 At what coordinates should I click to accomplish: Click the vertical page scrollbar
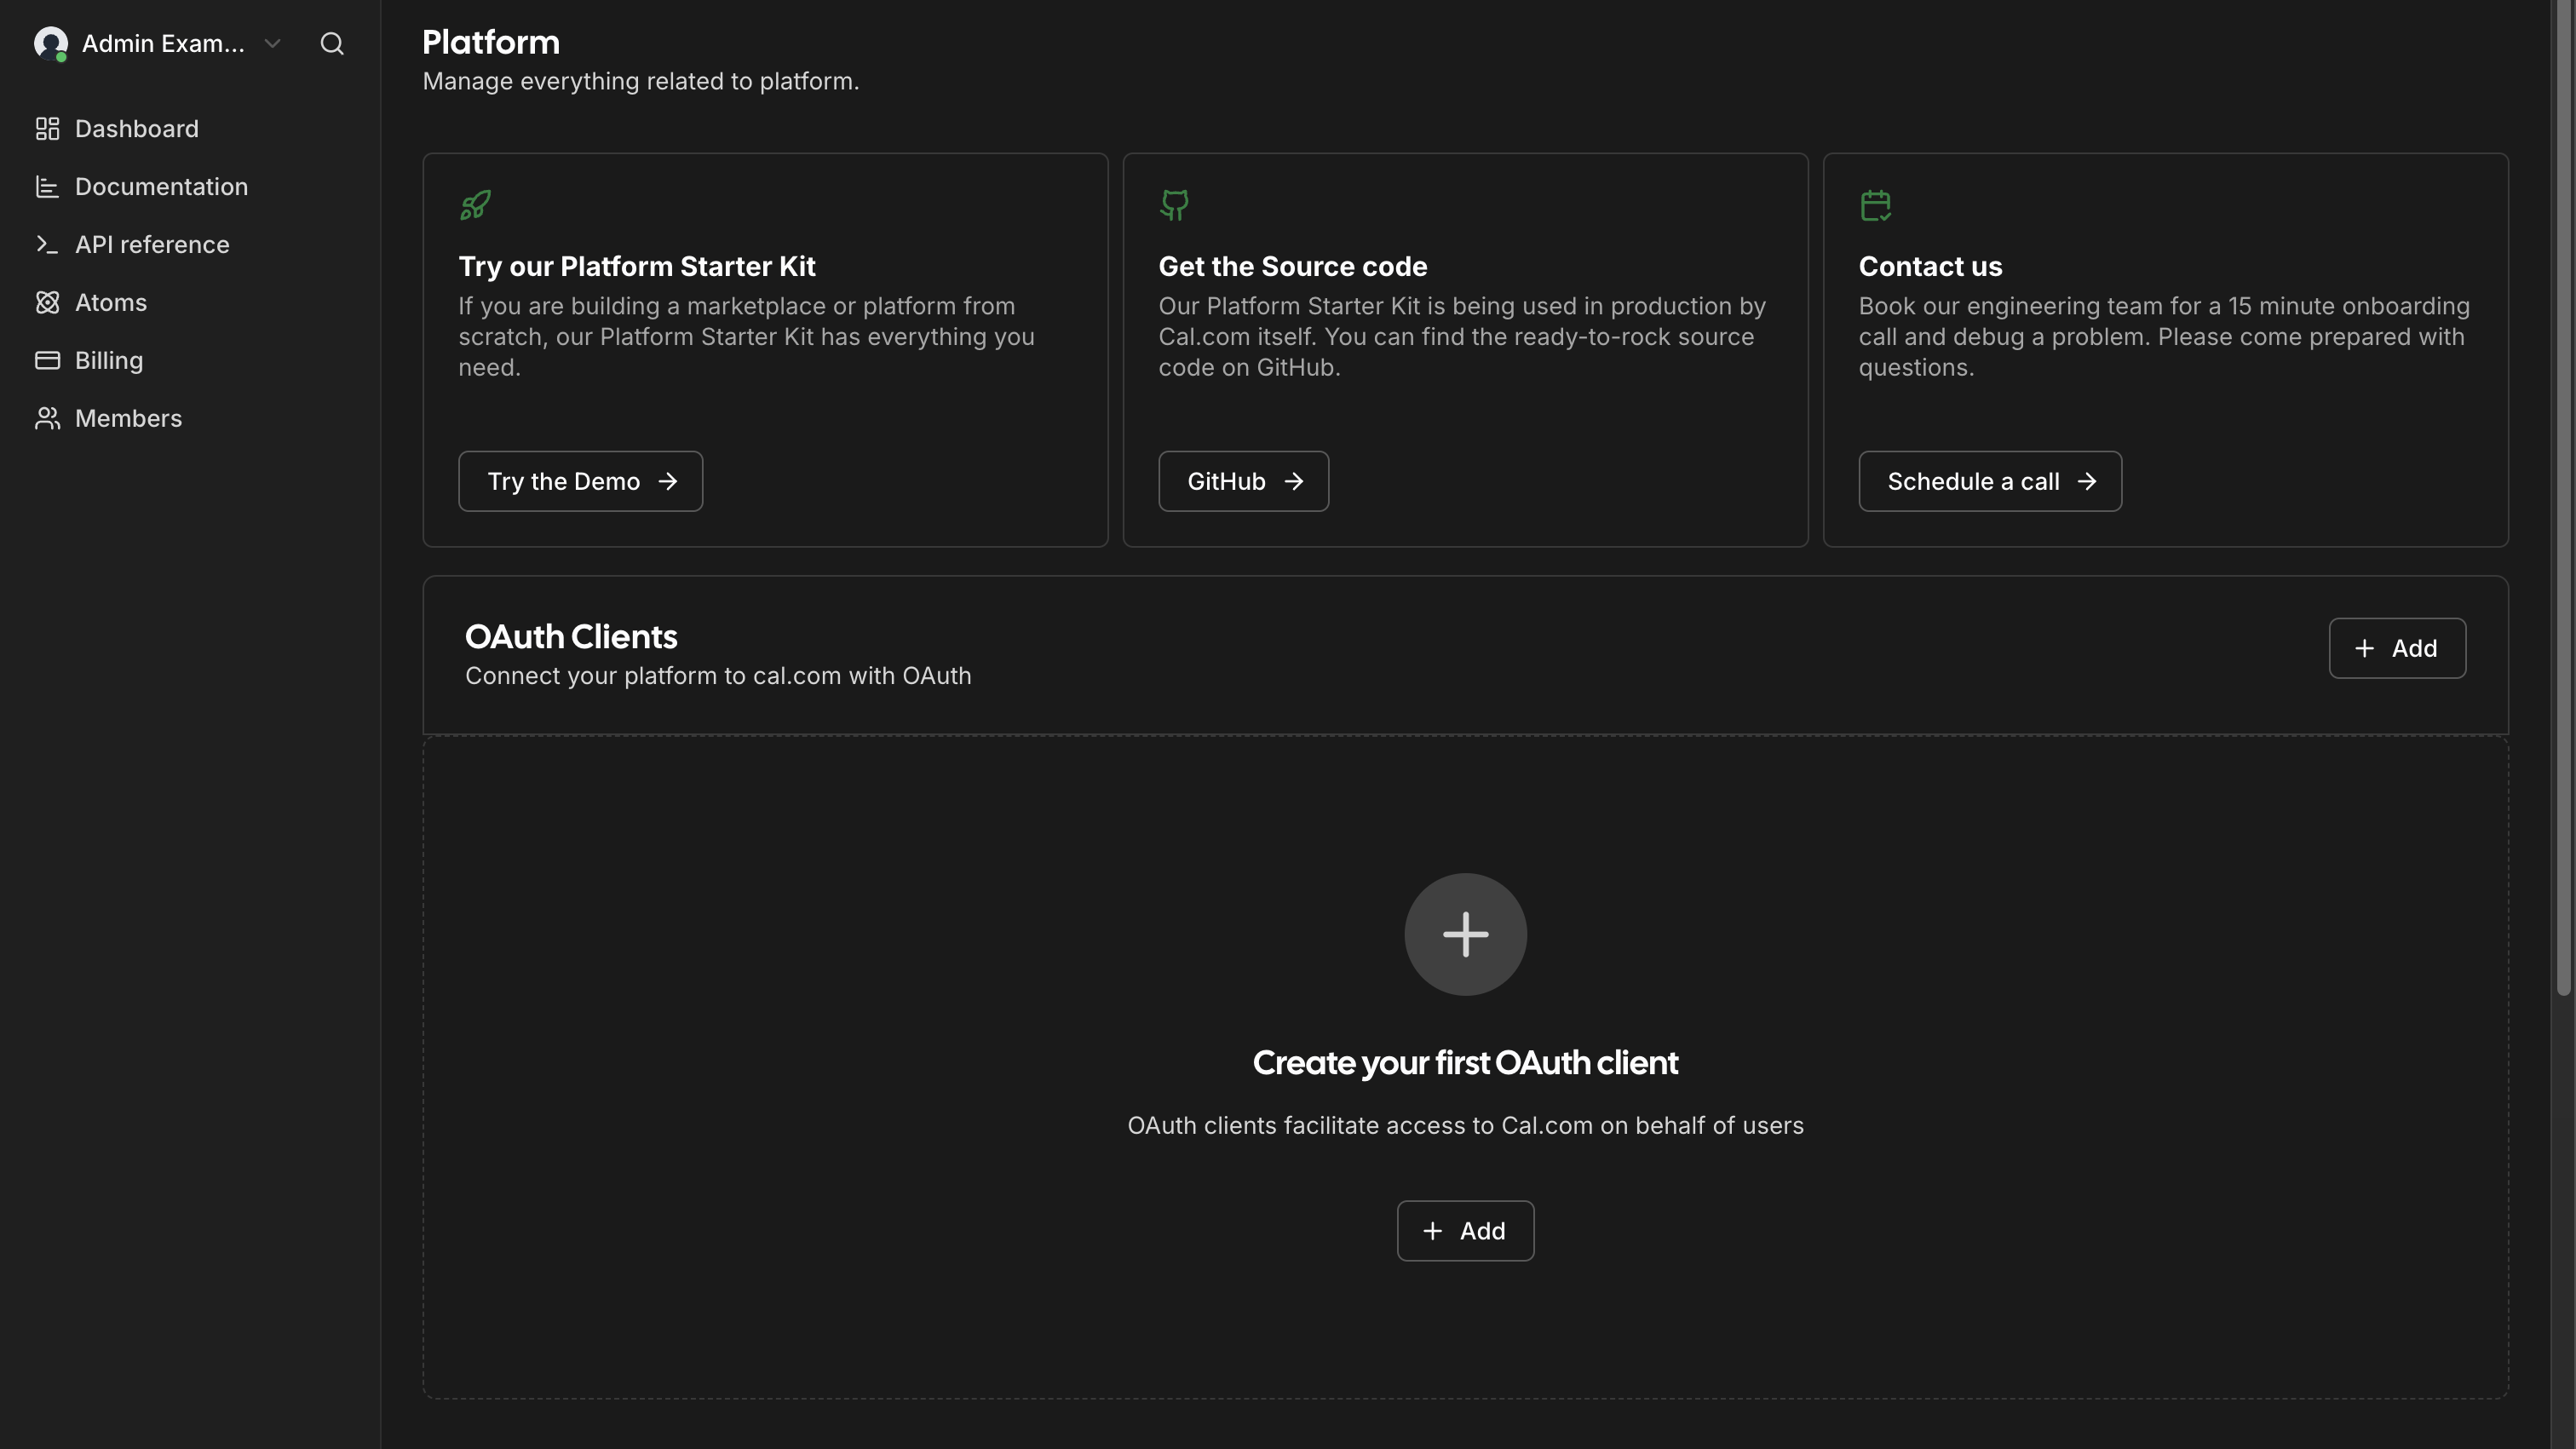pos(2563,500)
